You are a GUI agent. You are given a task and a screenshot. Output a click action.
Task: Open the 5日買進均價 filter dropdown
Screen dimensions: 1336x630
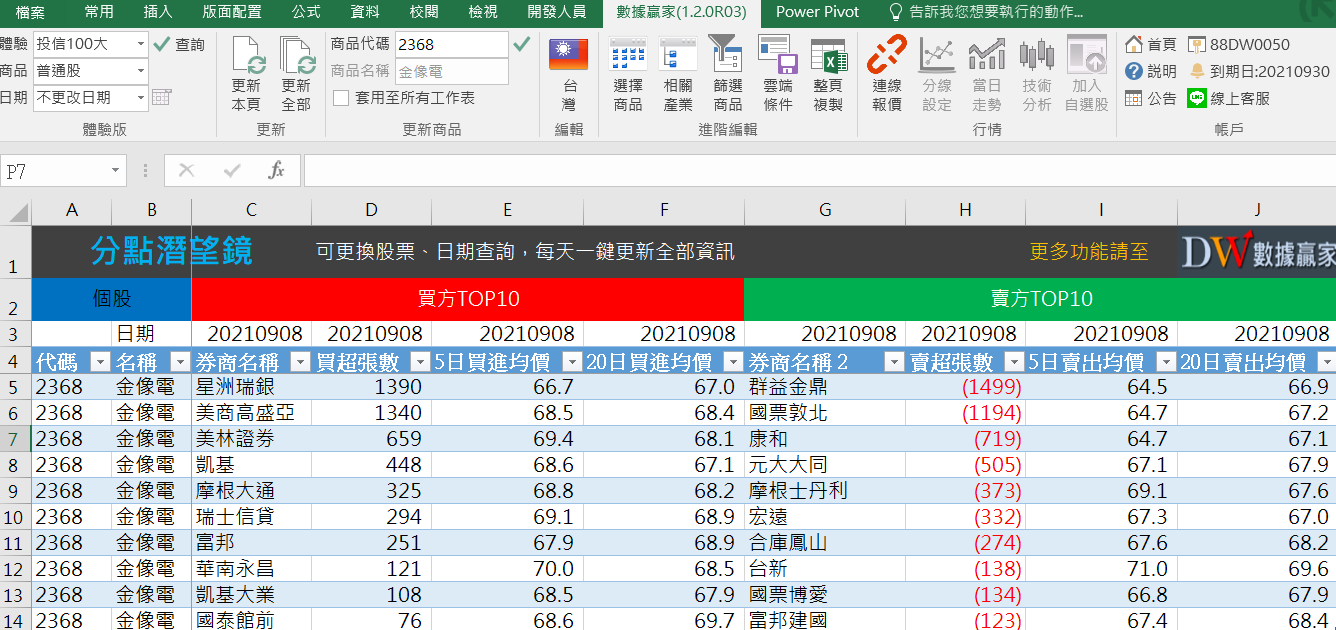572,362
